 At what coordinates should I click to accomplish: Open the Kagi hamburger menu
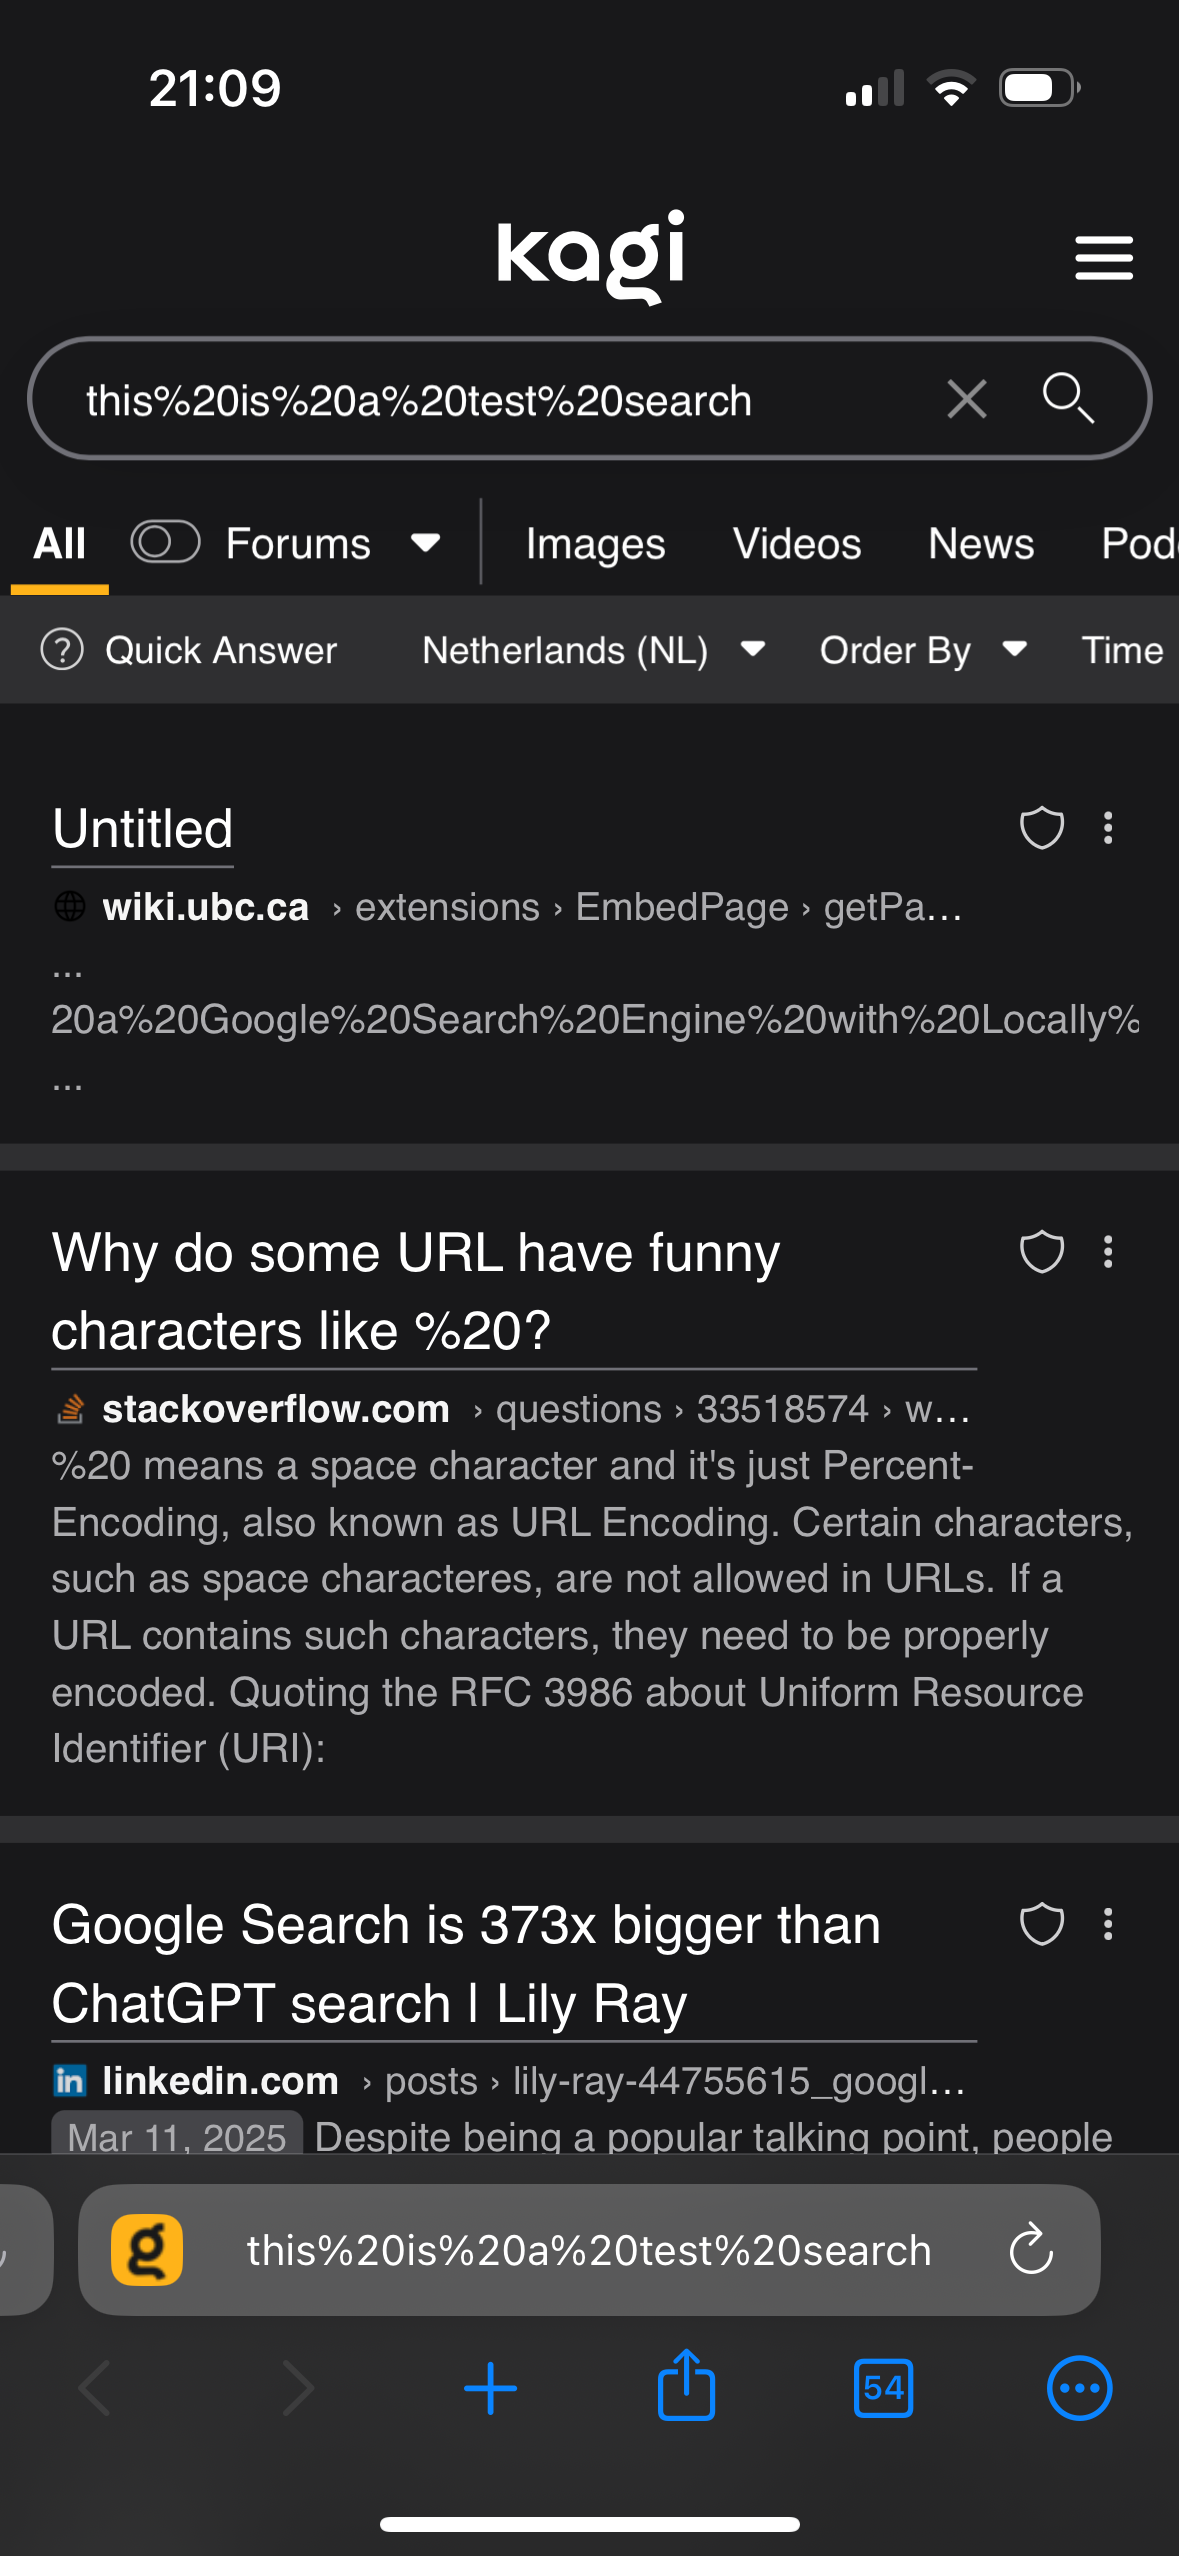point(1103,258)
